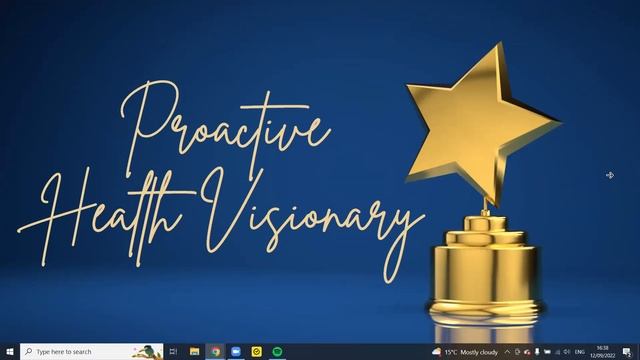Open network settings tray icon
This screenshot has height=360, width=640.
point(558,352)
